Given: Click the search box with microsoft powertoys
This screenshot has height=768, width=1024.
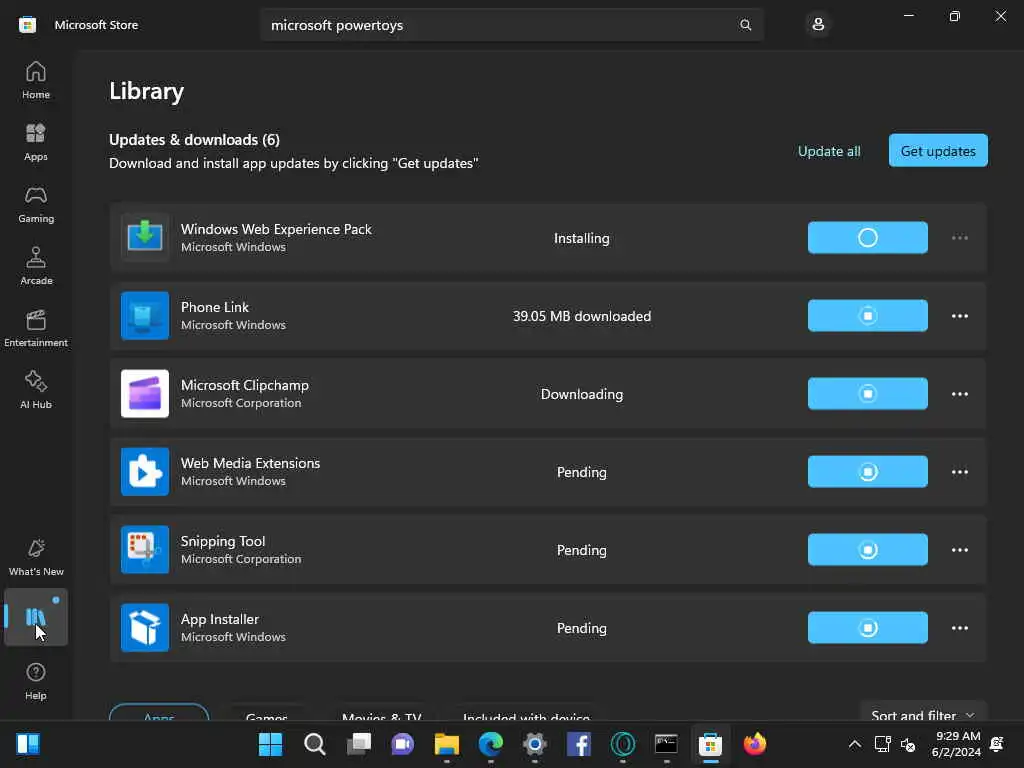Looking at the screenshot, I should point(511,25).
